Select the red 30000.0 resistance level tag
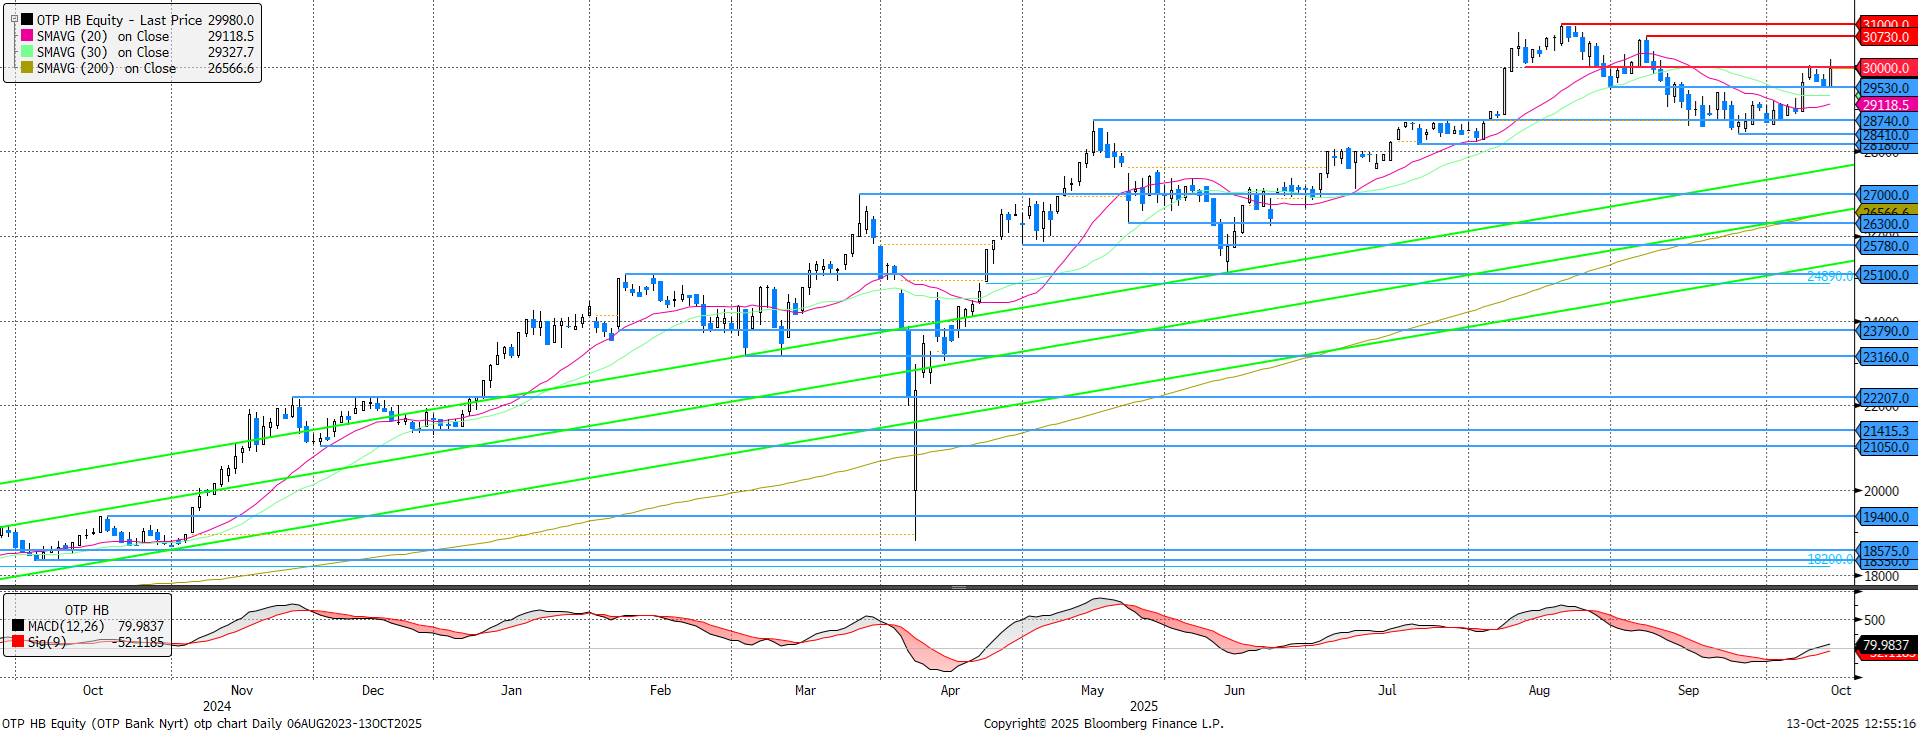 [x=1885, y=68]
